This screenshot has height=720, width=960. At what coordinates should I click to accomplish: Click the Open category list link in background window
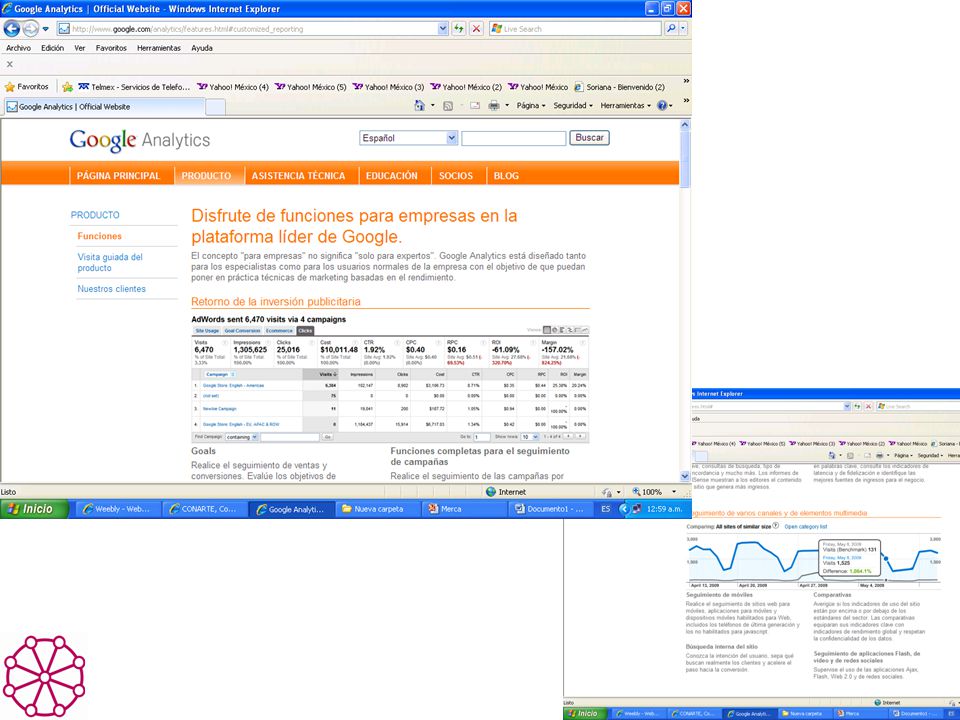806,527
